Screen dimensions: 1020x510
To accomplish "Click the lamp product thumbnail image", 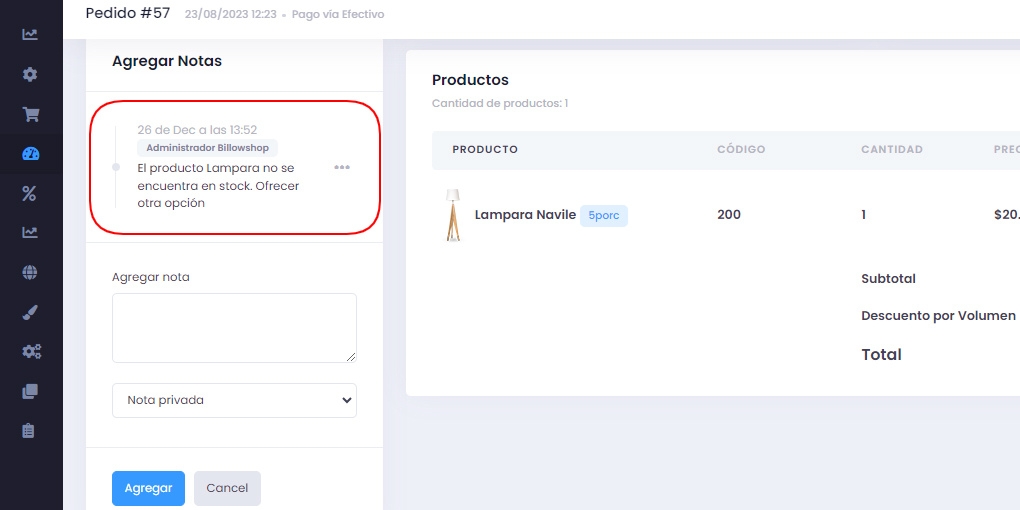I will click(453, 215).
